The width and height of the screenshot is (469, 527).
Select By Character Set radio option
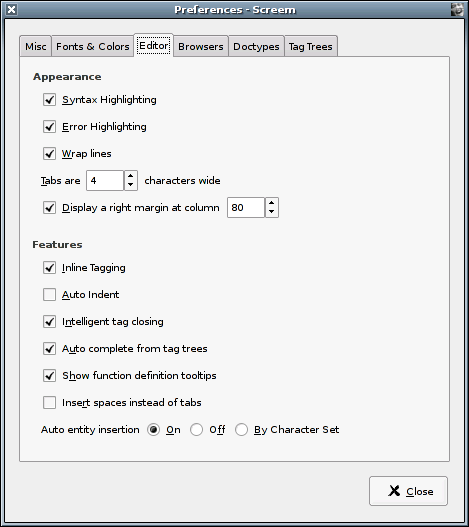241,430
